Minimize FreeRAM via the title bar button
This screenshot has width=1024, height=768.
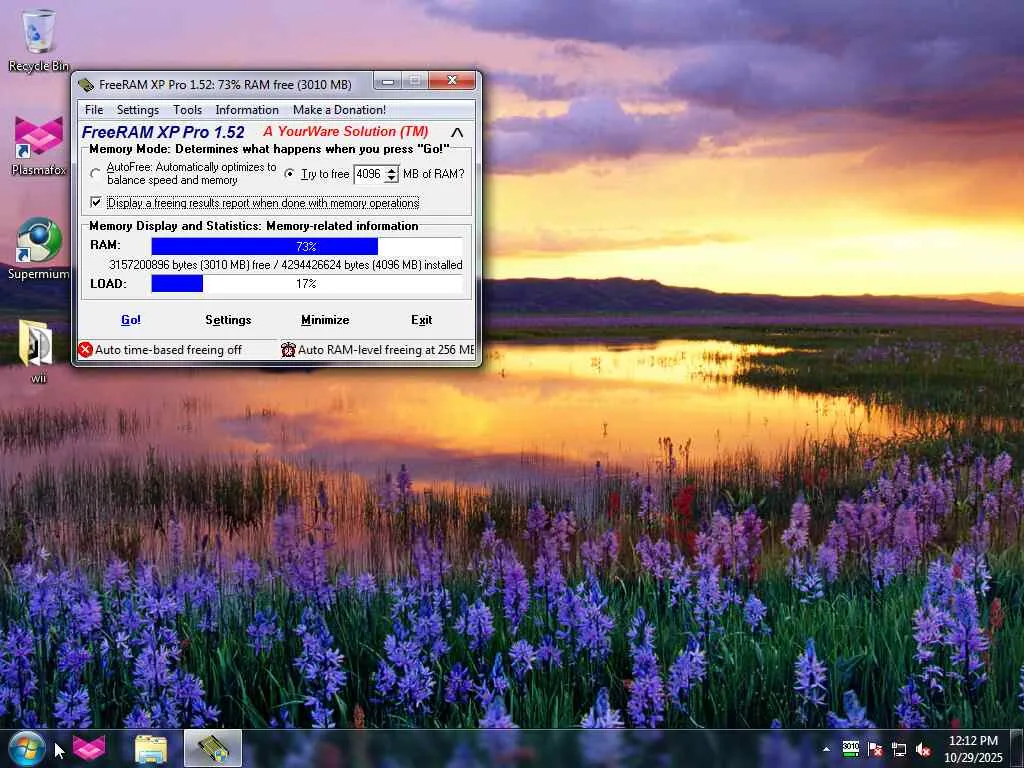(387, 81)
